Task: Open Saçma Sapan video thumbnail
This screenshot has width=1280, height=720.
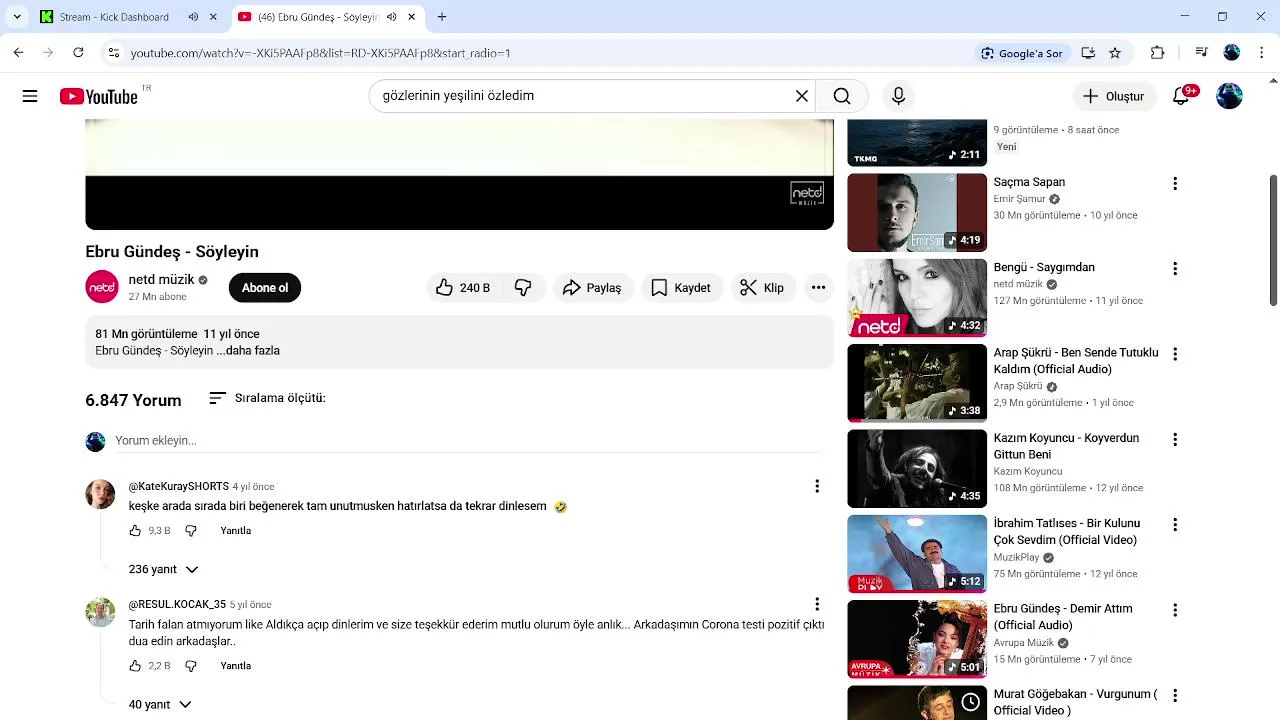Action: [917, 212]
